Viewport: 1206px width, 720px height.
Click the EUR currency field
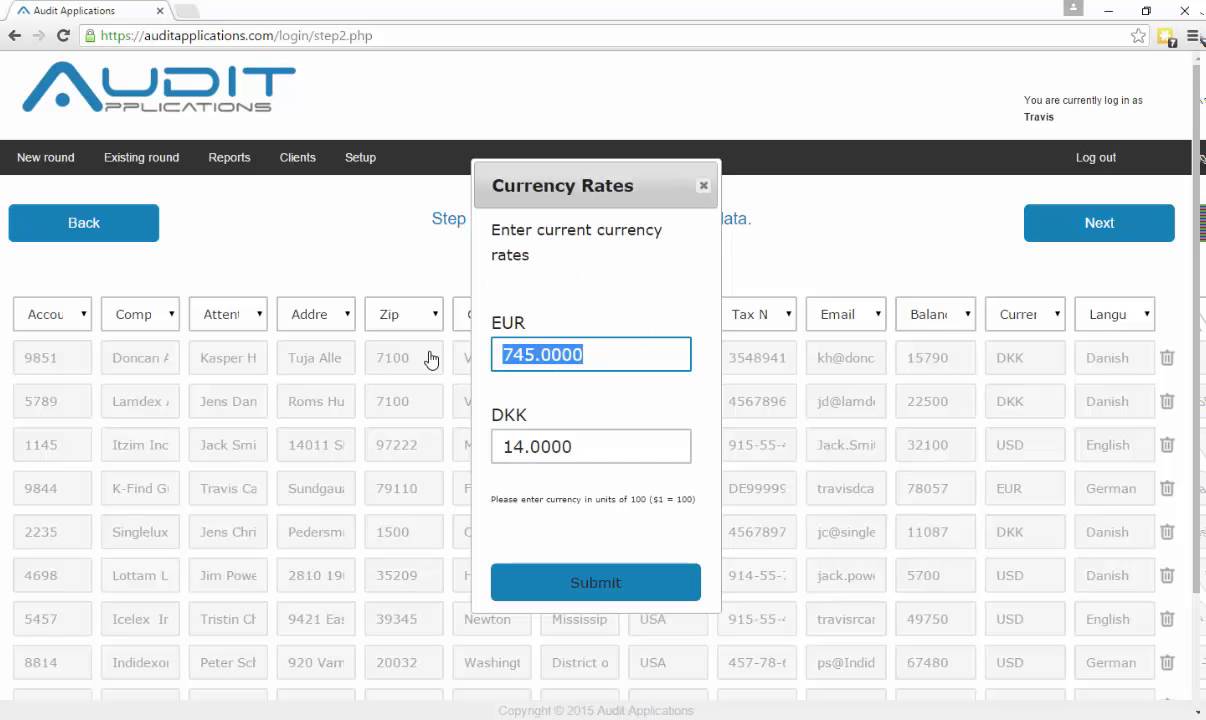pyautogui.click(x=1025, y=488)
